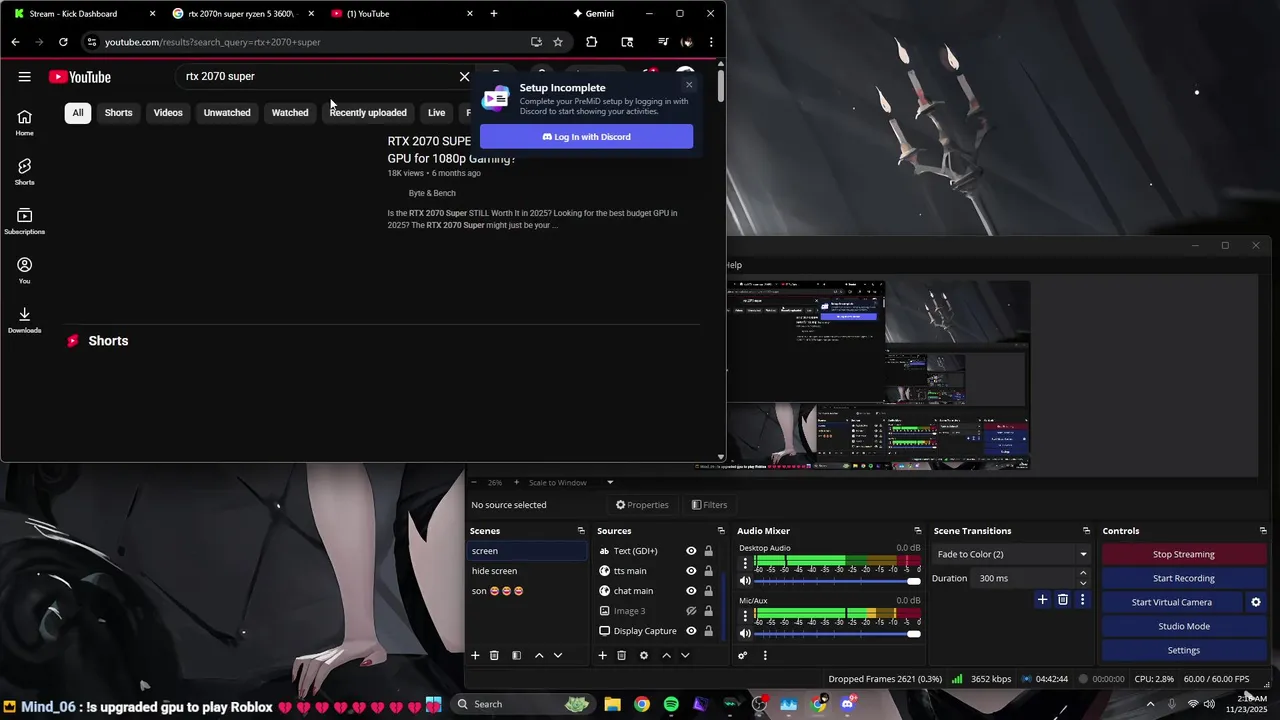Select the hide screen scene

point(527,571)
